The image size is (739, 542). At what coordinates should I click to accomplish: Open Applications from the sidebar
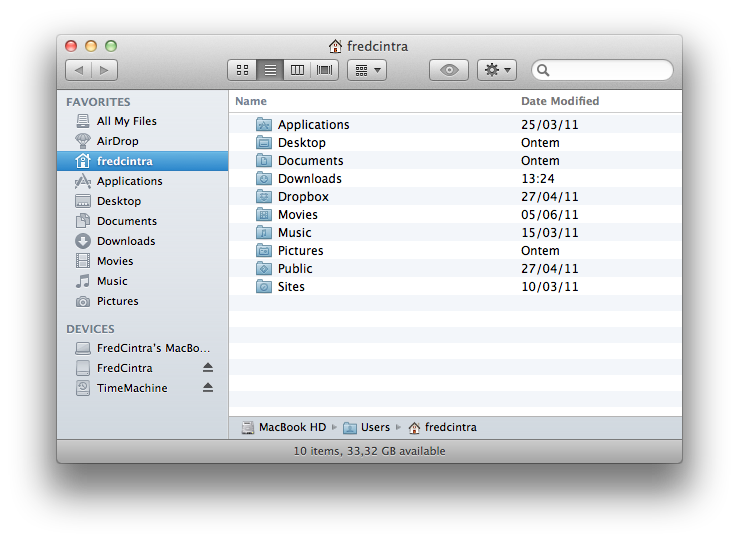coord(142,181)
